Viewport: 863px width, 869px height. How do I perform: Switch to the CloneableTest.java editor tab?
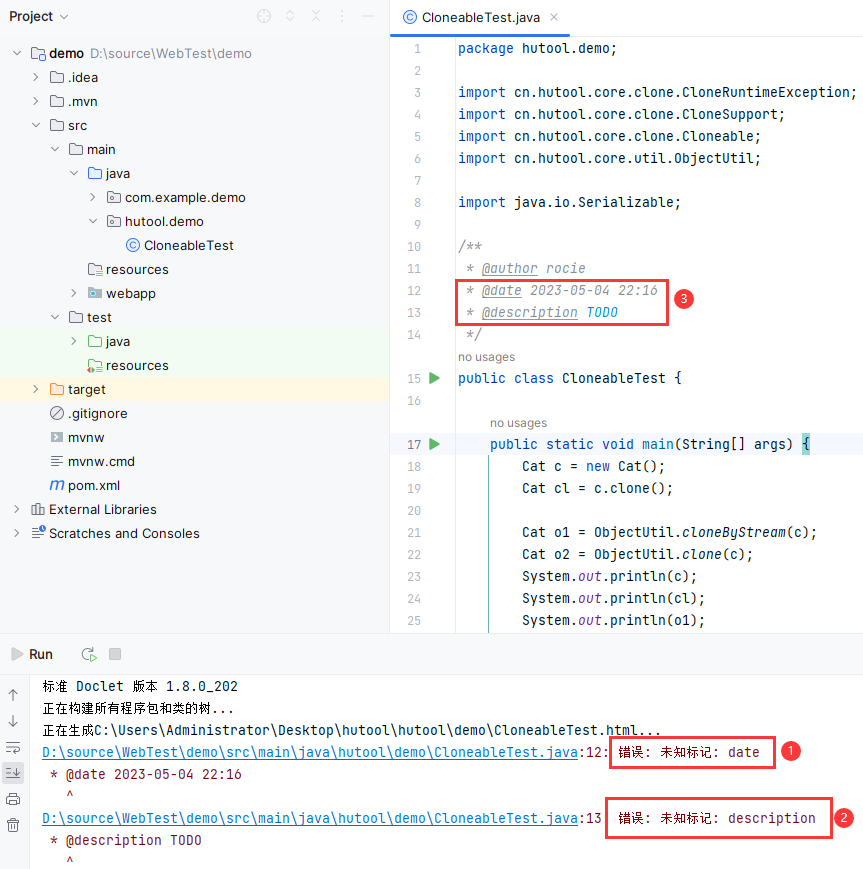tap(479, 16)
